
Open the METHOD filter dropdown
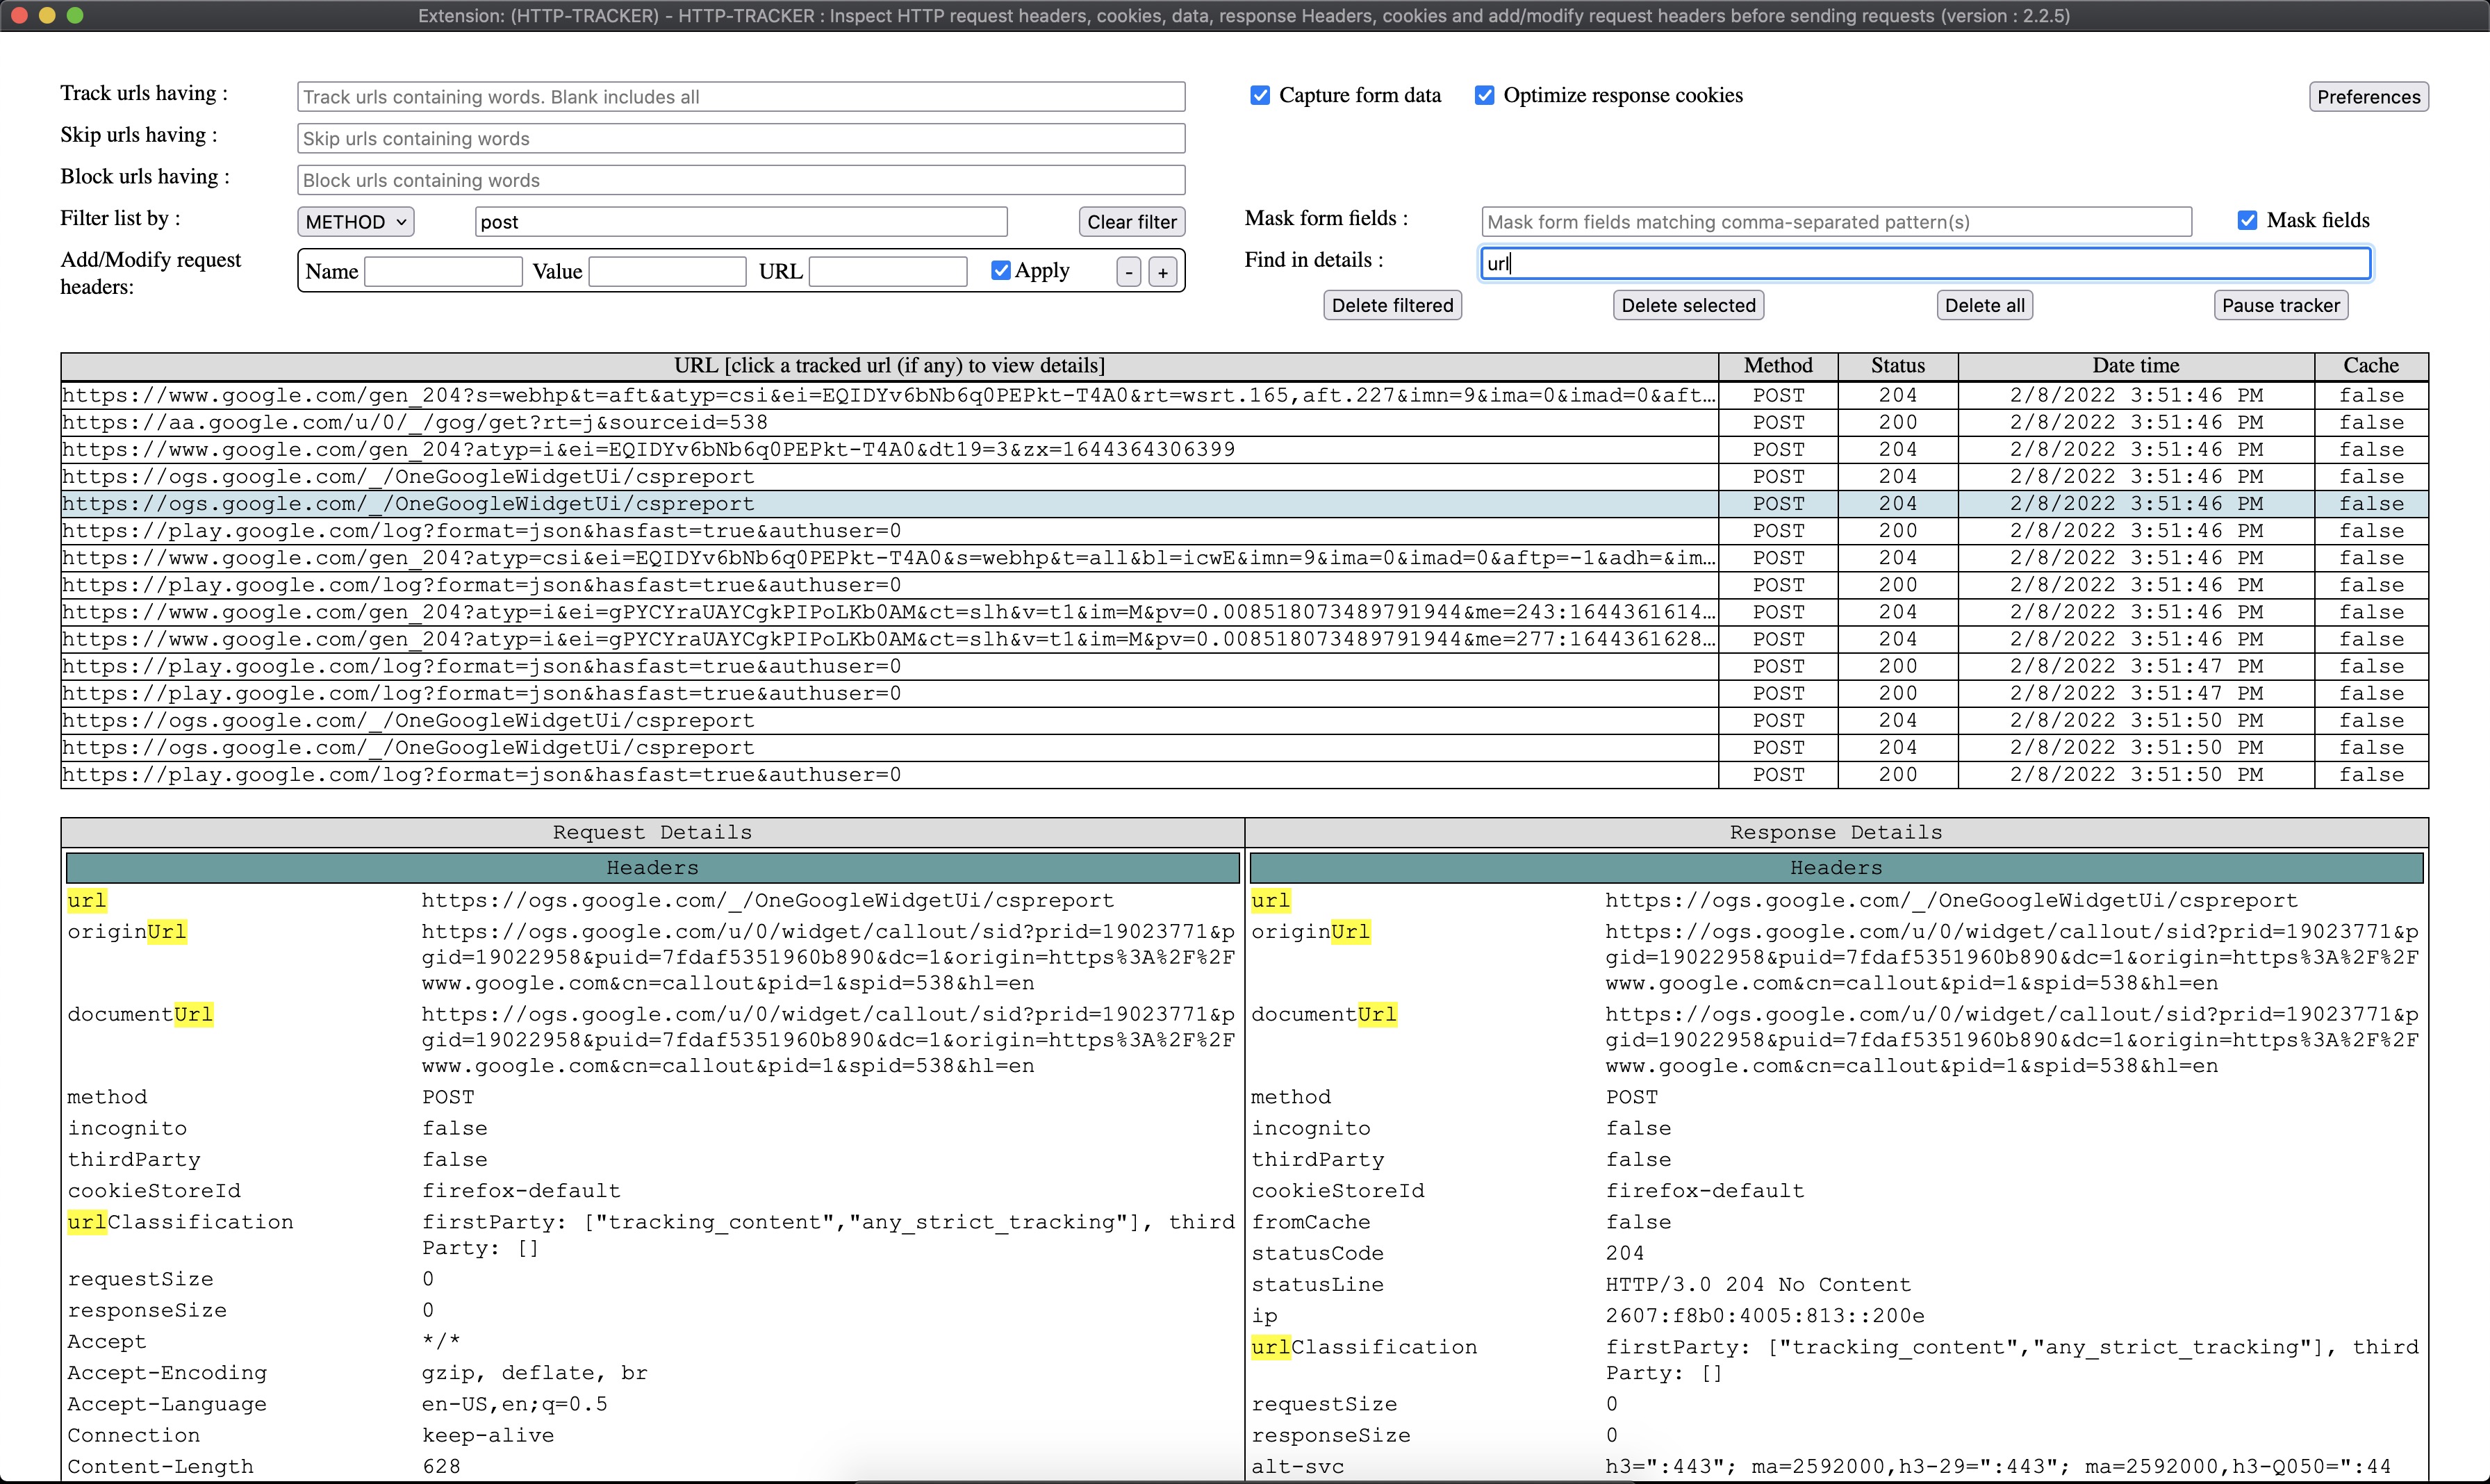click(355, 222)
